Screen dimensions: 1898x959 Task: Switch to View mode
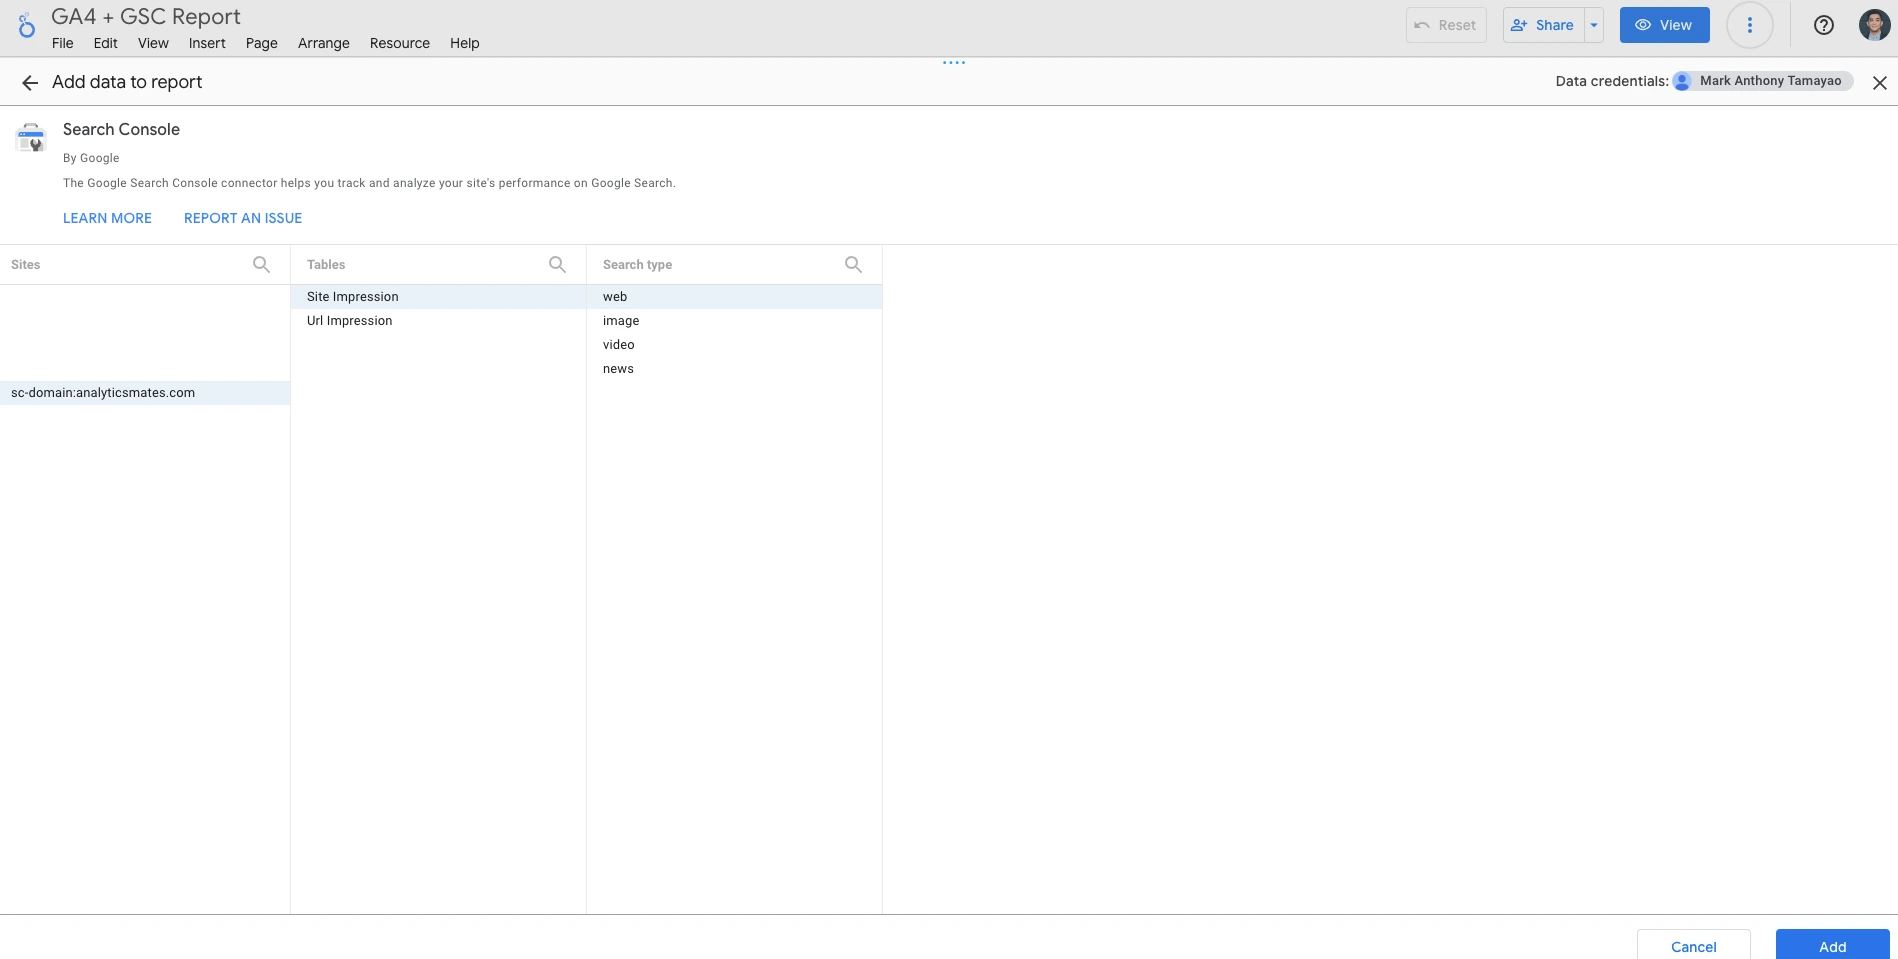(x=1664, y=25)
